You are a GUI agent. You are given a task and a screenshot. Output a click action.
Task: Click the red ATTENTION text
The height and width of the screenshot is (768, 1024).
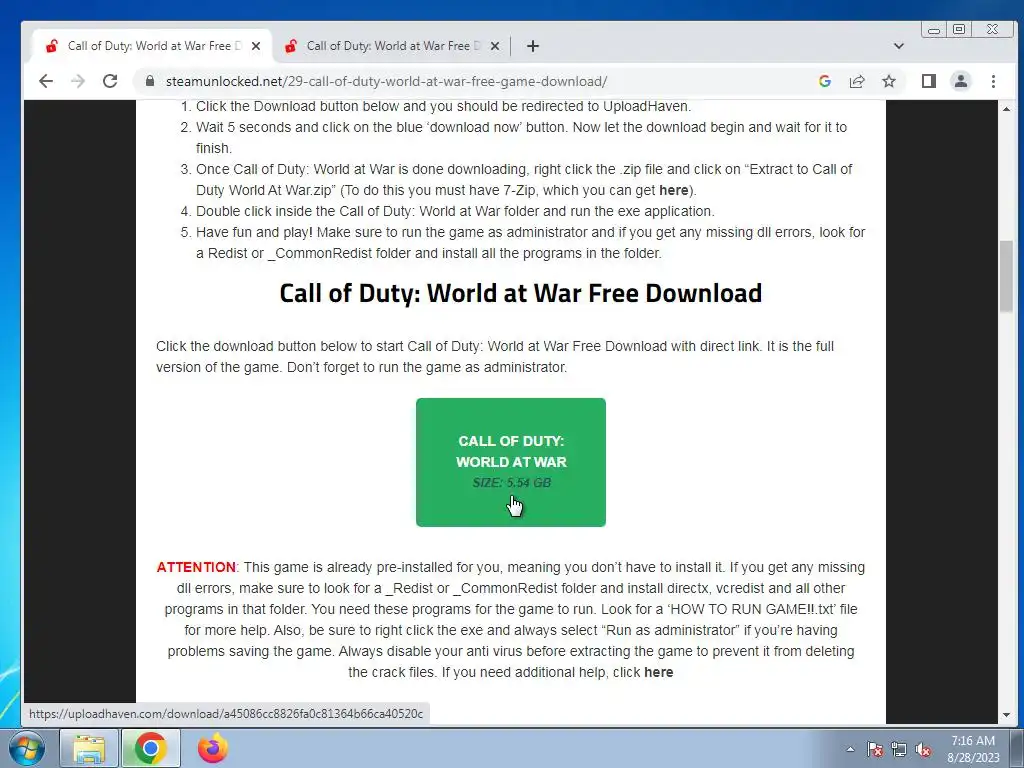[x=196, y=567]
